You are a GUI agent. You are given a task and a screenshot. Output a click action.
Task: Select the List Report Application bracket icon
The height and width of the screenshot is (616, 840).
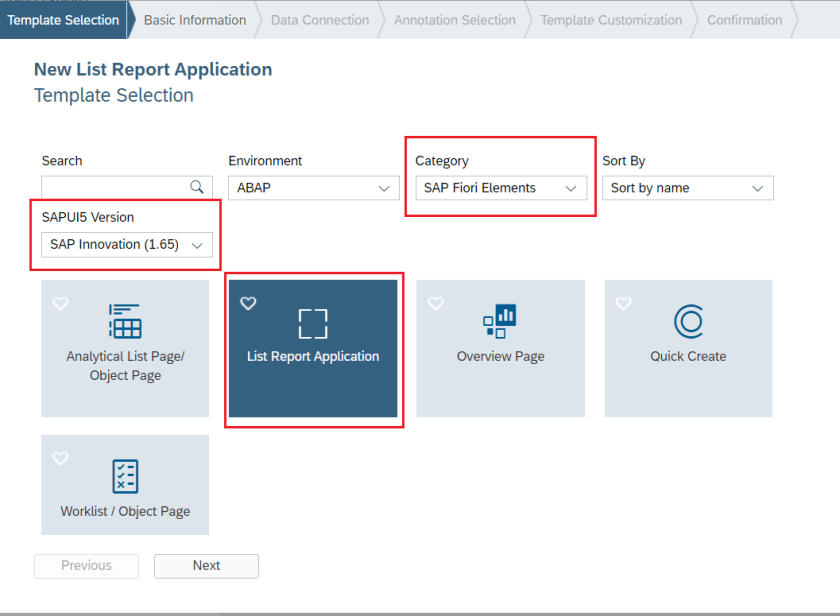(x=313, y=324)
